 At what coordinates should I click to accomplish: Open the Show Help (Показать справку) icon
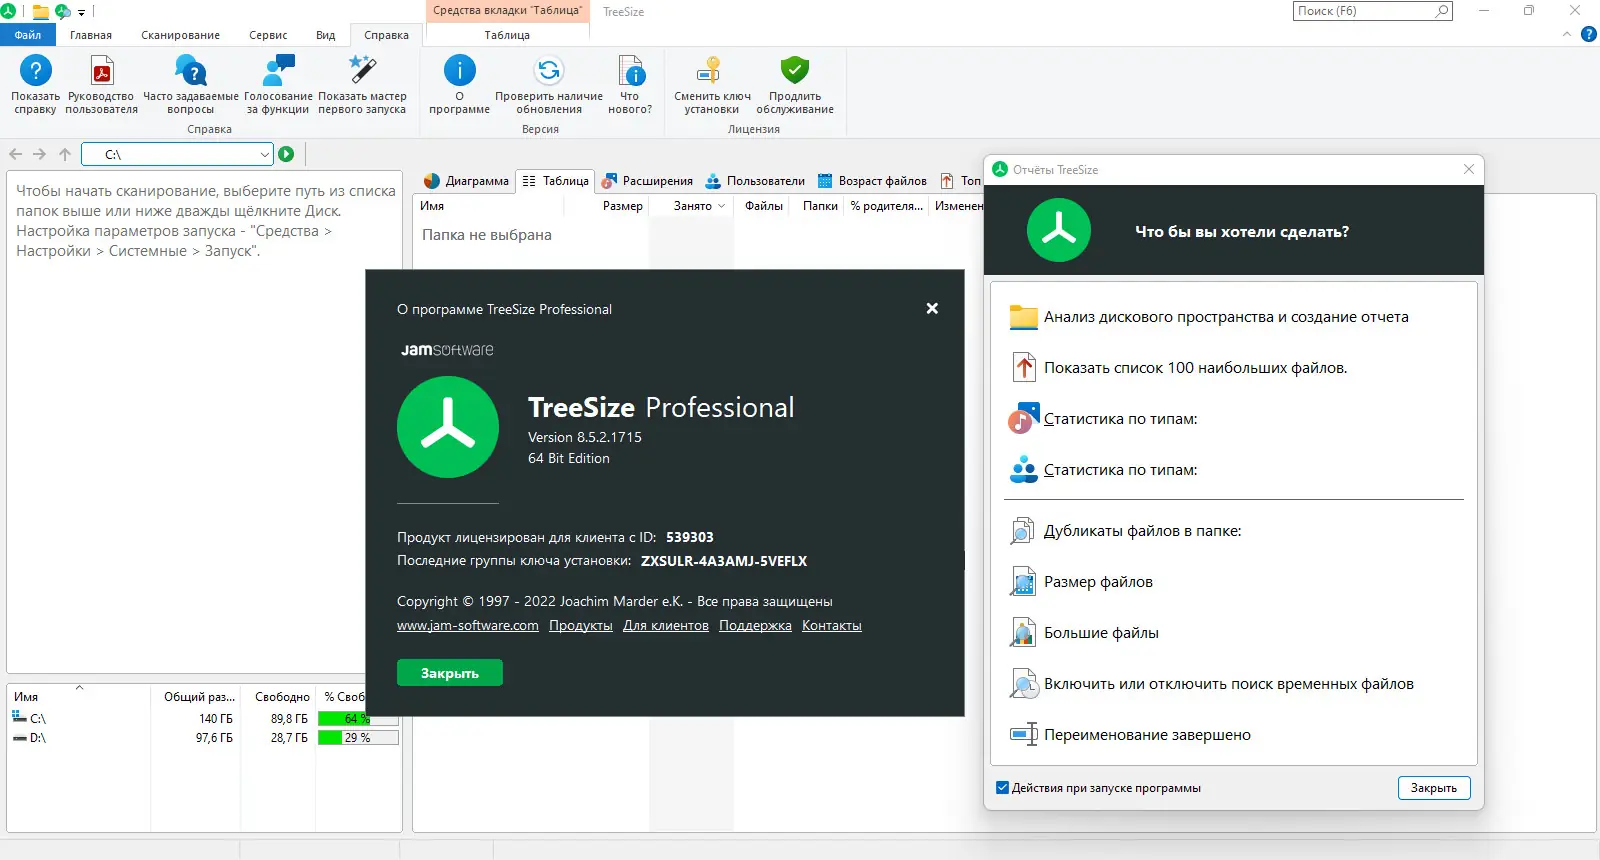click(x=35, y=85)
